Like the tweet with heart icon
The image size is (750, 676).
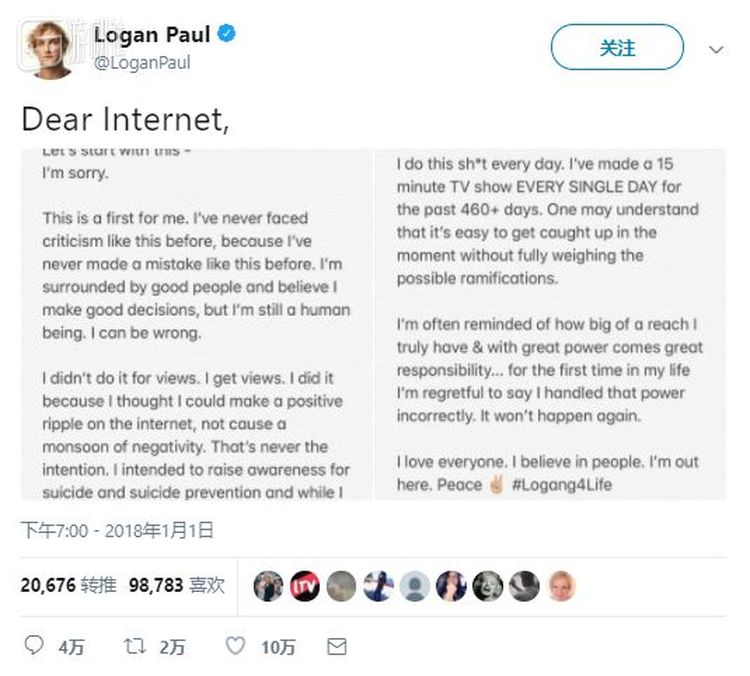pyautogui.click(x=235, y=646)
